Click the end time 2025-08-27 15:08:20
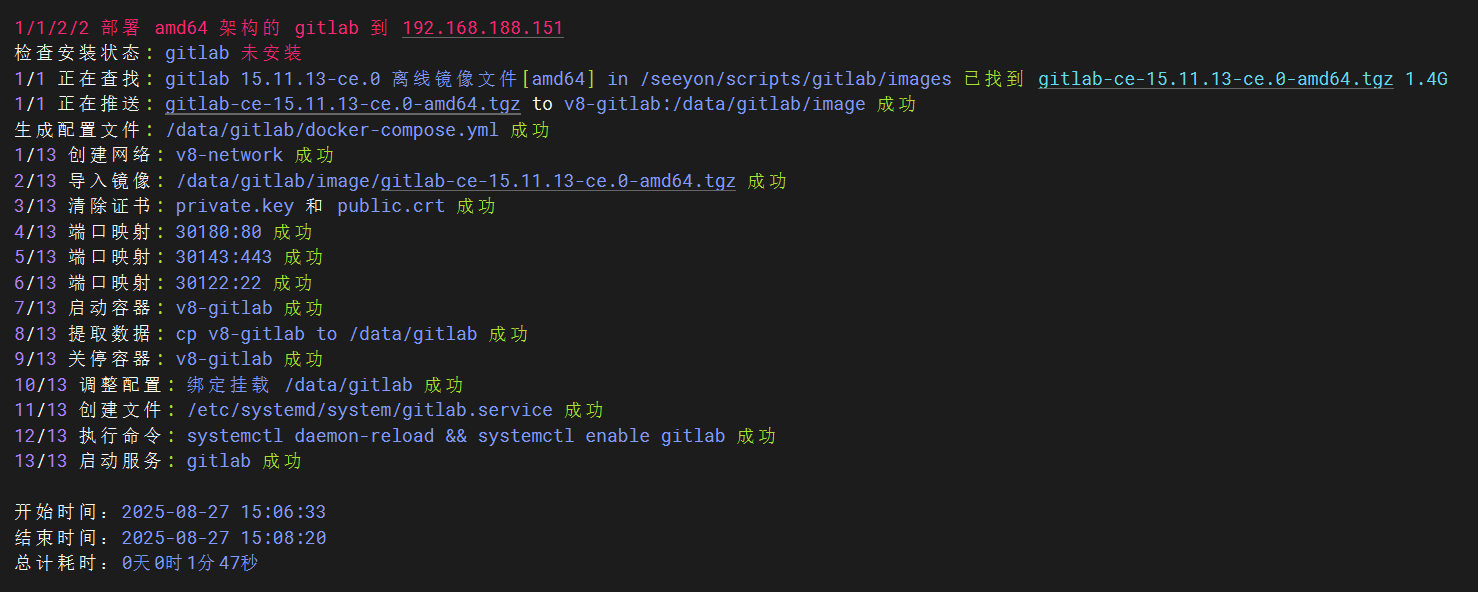 (223, 538)
